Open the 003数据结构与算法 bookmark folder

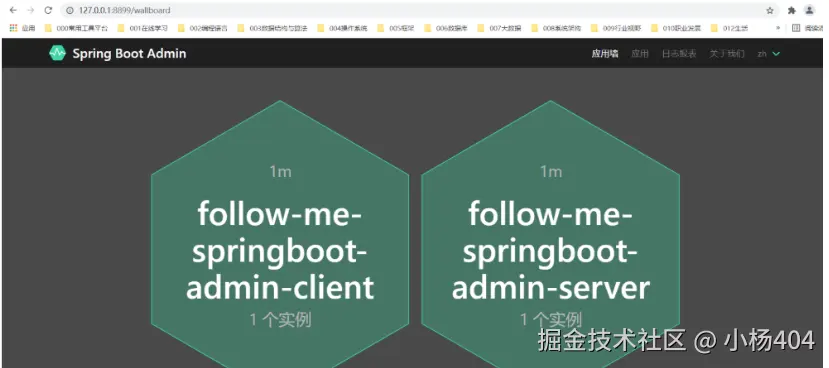272,28
